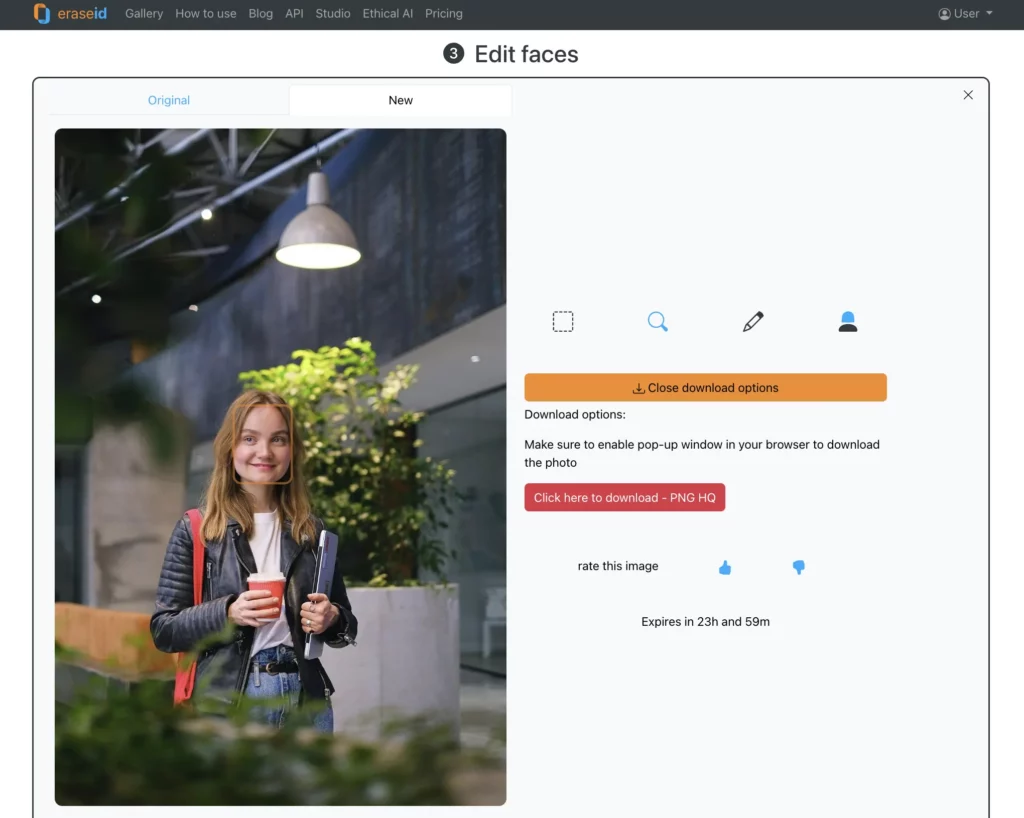This screenshot has width=1024, height=818.
Task: Click the eraseid logo icon
Action: click(42, 14)
